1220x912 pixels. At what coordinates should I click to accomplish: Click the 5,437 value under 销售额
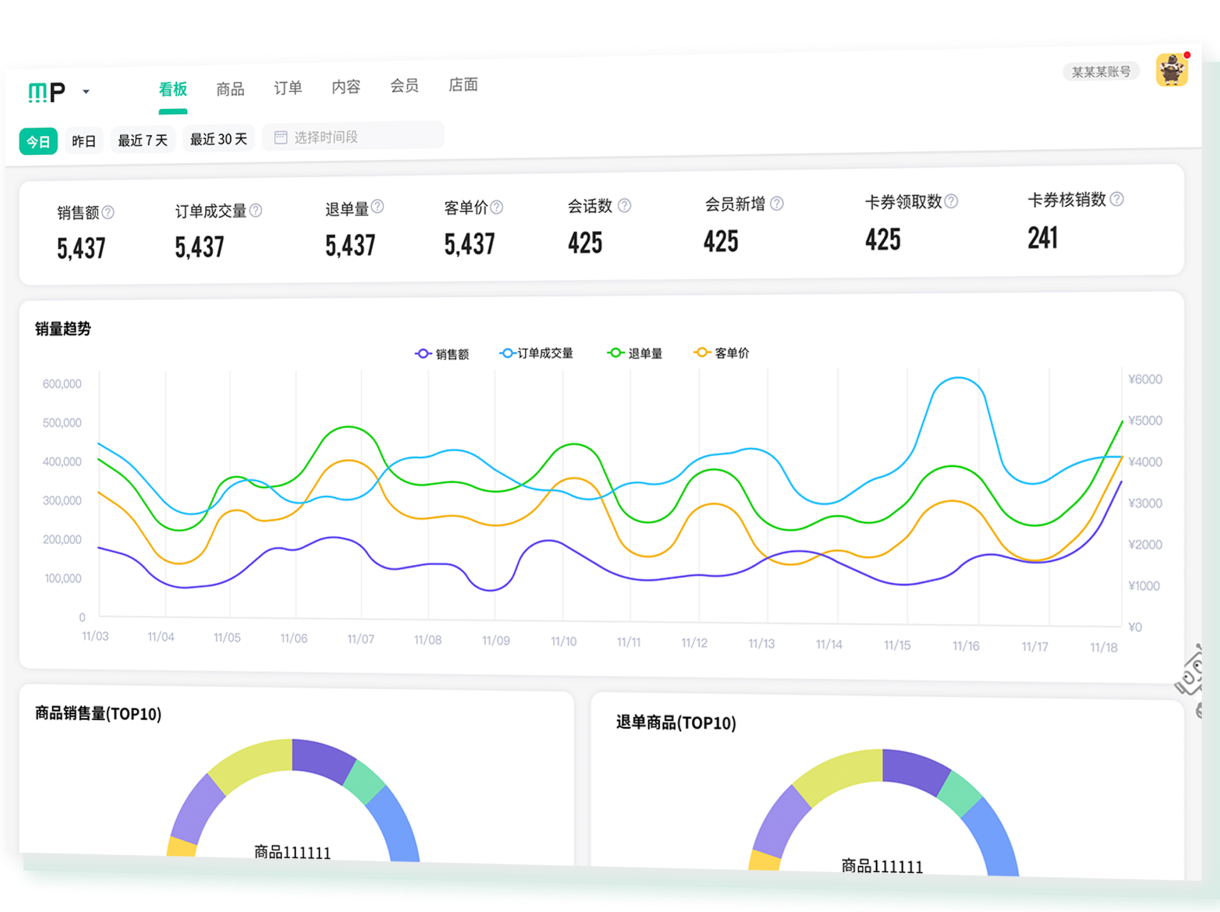coord(81,248)
